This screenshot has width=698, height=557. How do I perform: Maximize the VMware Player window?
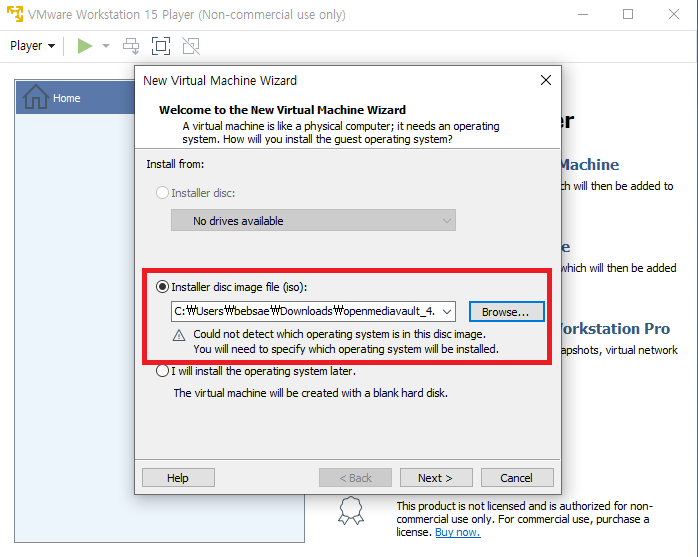[x=628, y=14]
